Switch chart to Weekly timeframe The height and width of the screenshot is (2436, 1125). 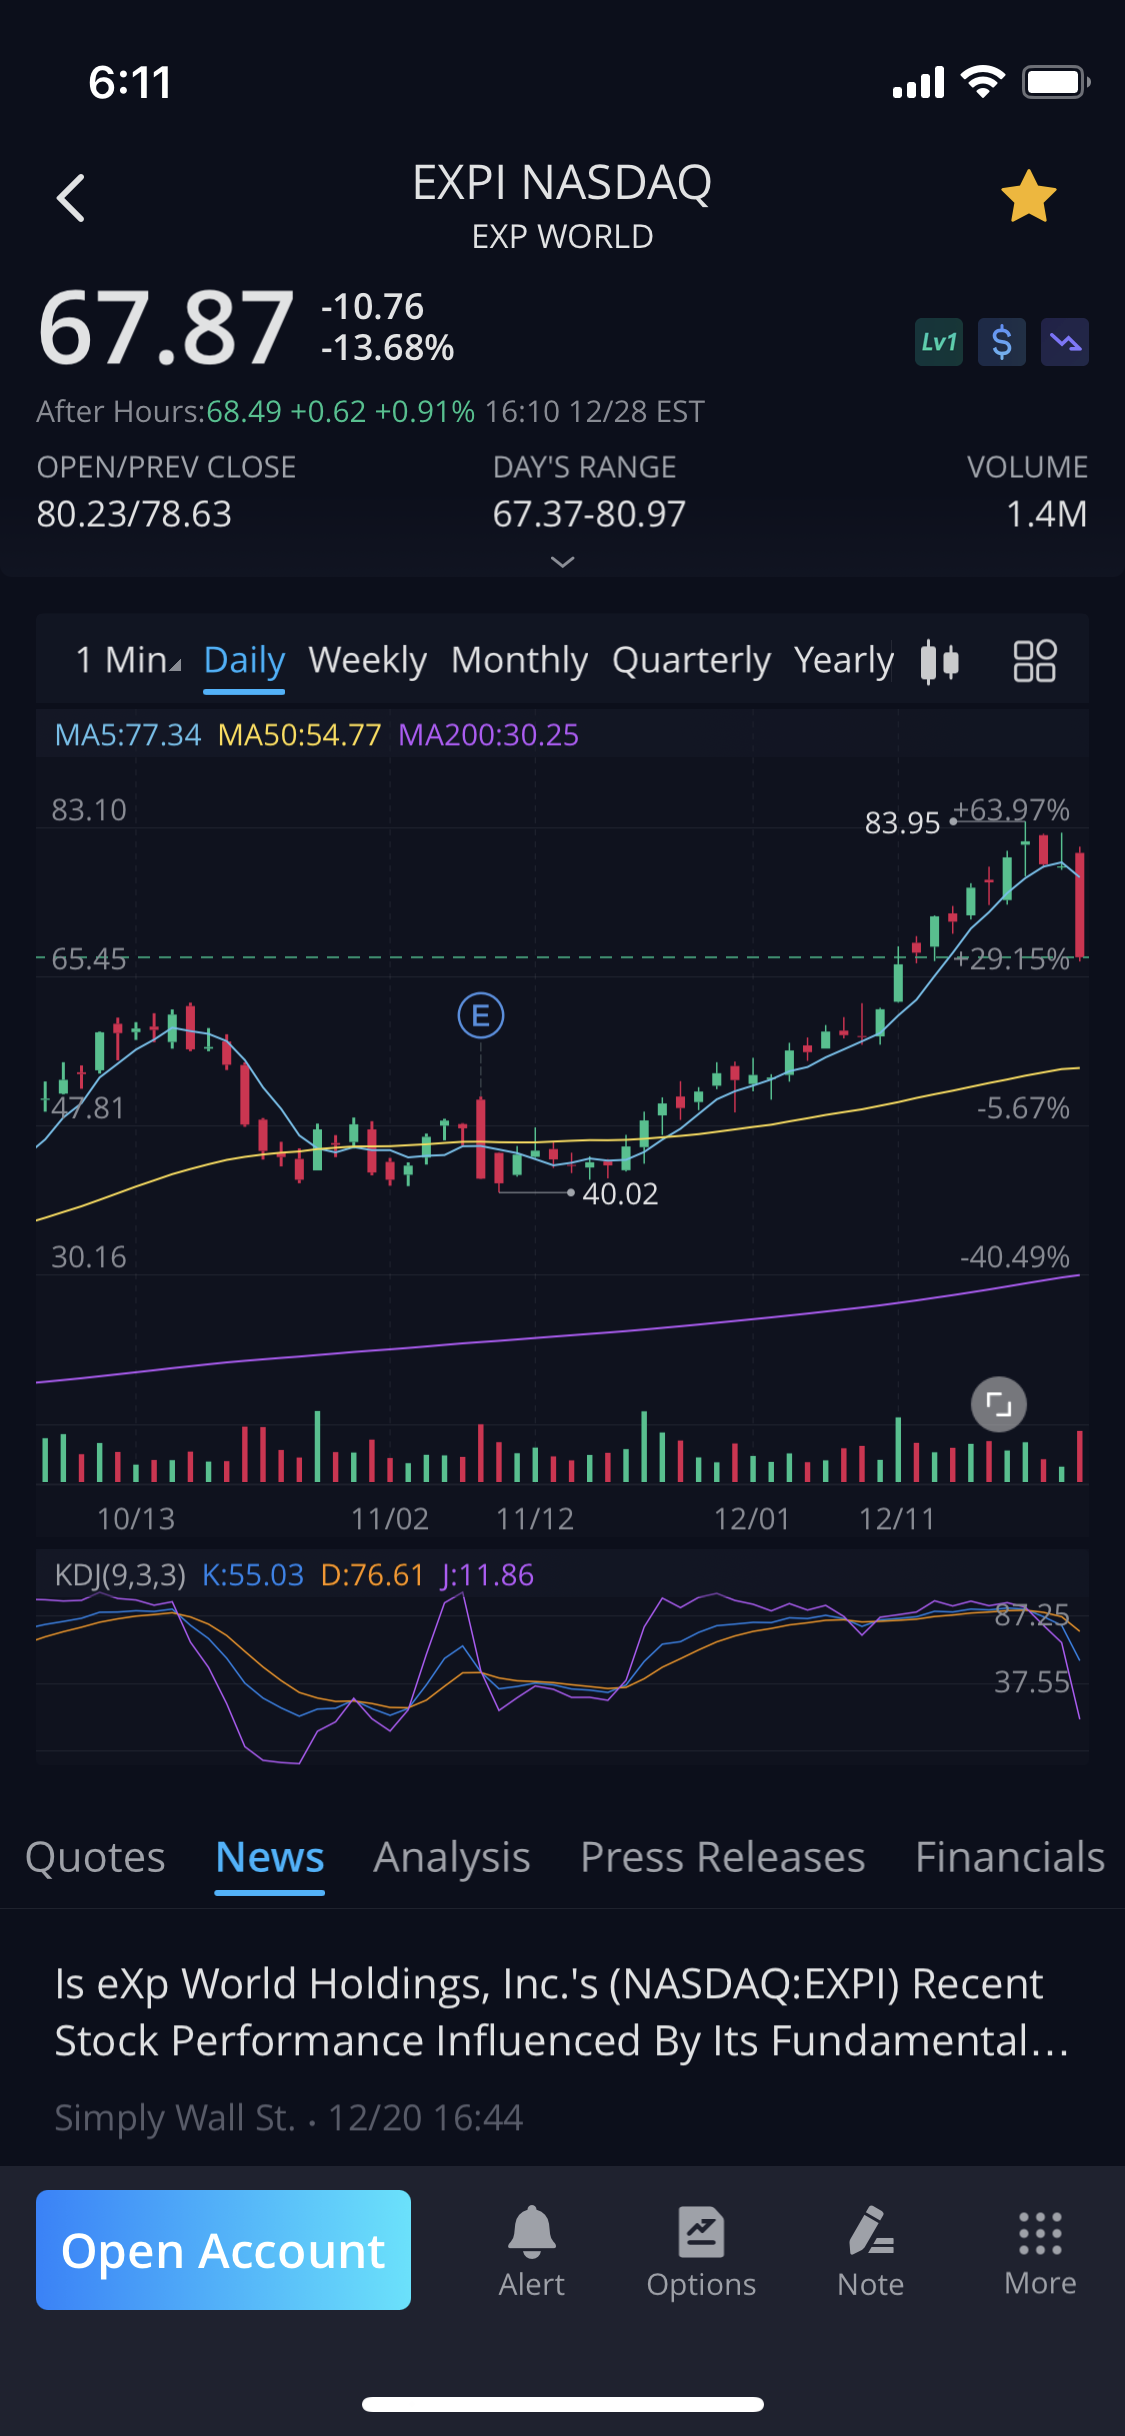367,660
